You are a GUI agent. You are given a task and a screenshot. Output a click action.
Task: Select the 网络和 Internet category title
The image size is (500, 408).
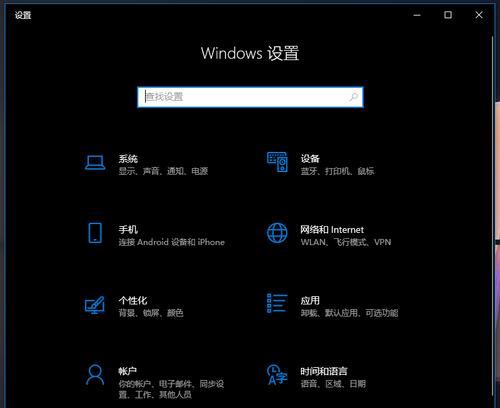click(332, 229)
